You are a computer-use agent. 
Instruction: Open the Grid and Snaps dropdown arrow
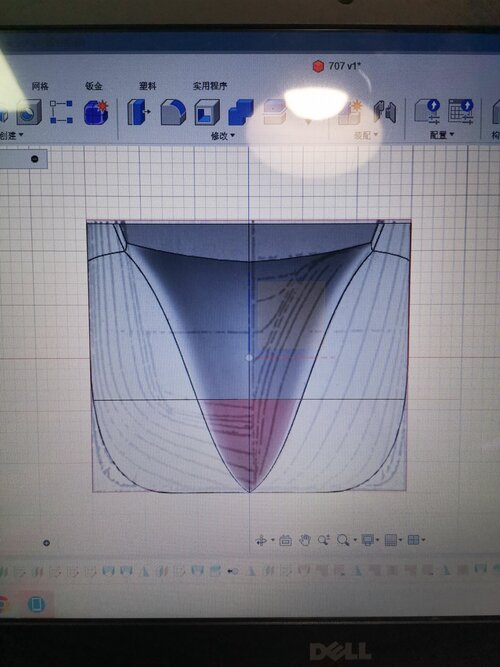click(x=400, y=540)
